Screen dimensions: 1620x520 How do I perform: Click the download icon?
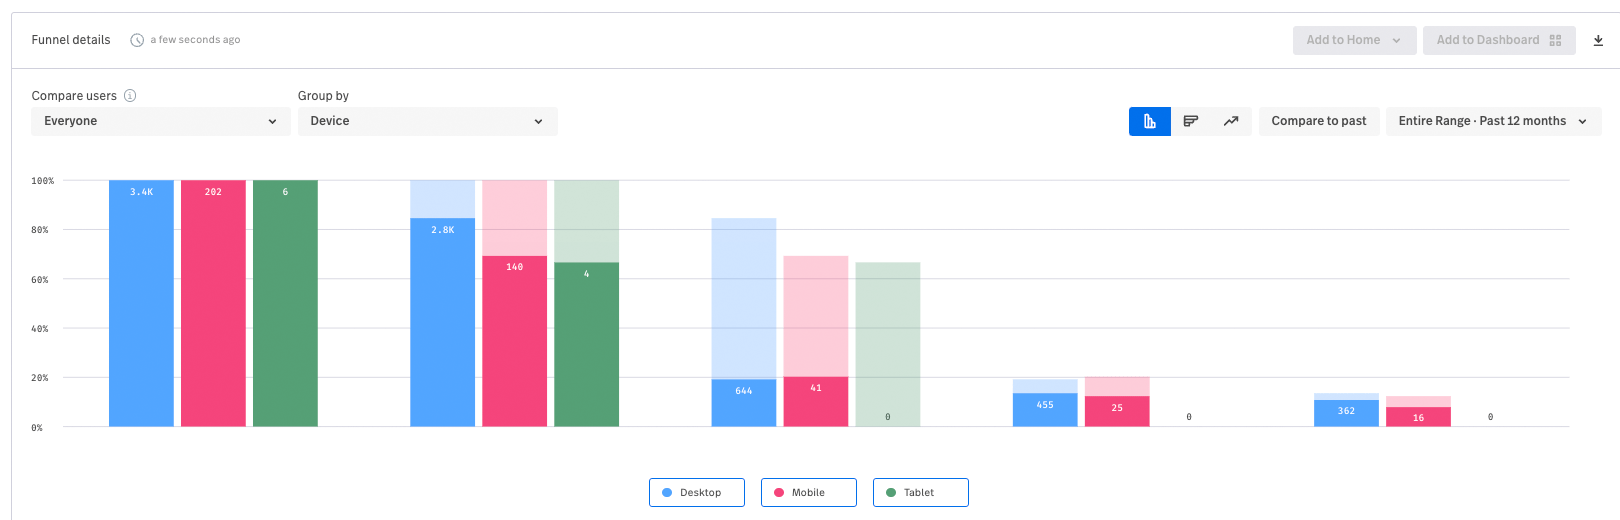coord(1598,41)
